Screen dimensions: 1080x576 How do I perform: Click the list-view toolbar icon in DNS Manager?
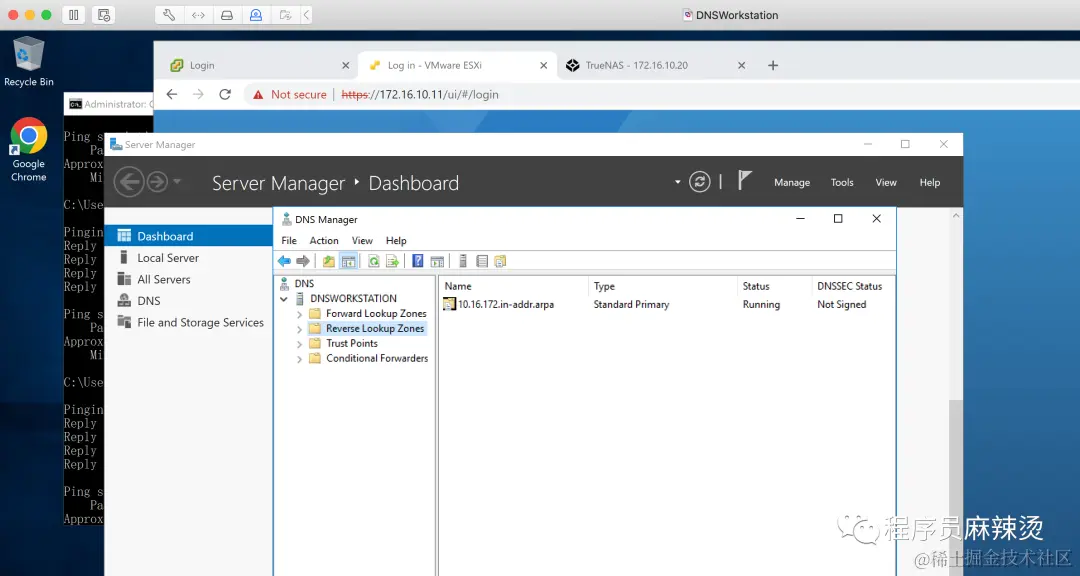482,261
